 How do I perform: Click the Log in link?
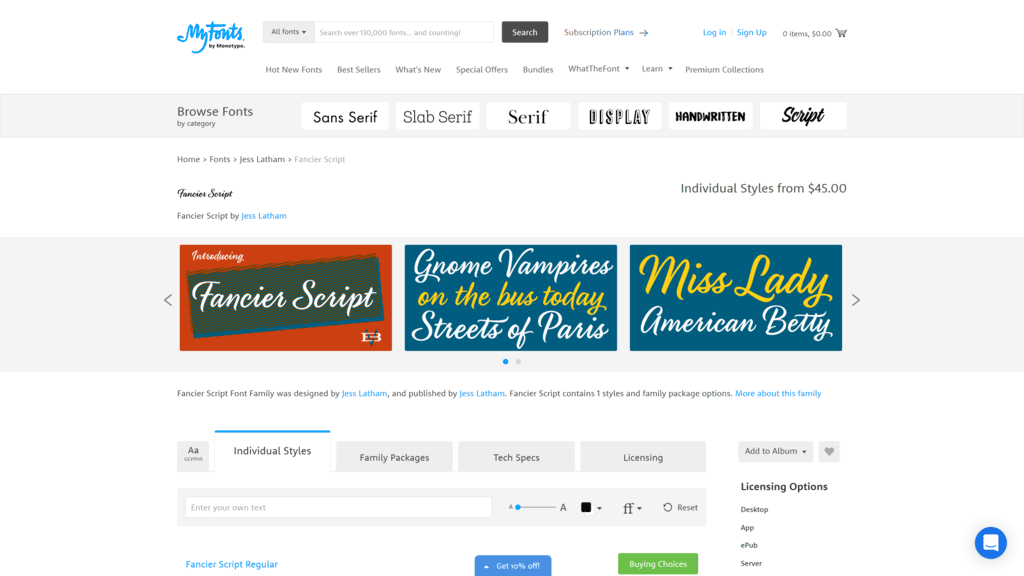(x=714, y=33)
